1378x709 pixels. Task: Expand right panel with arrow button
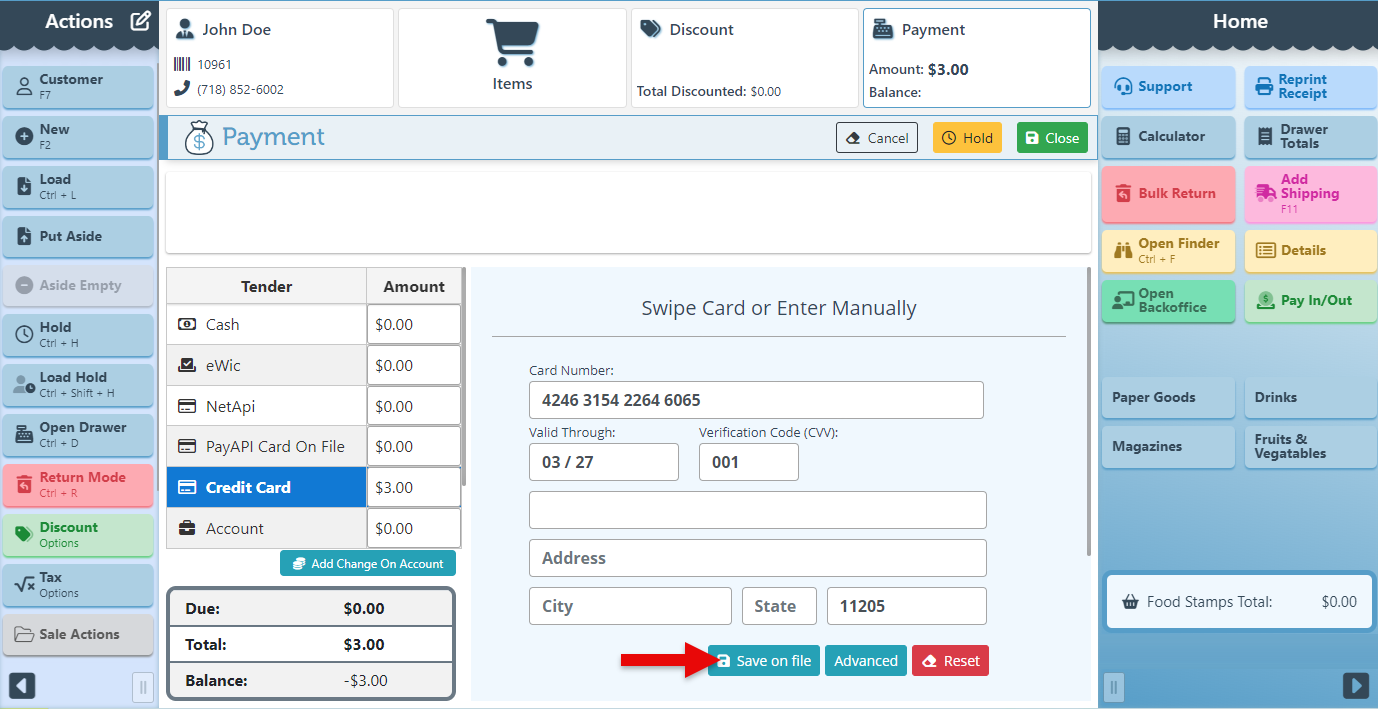[1355, 686]
